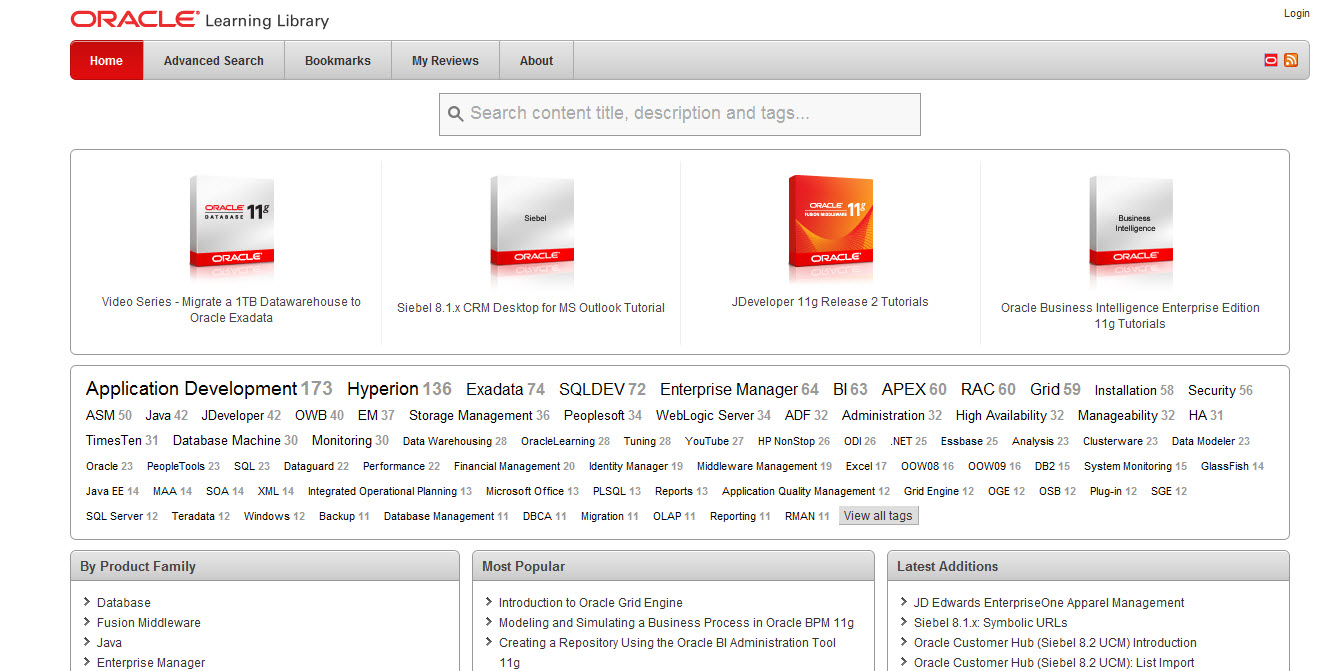
Task: Select the YouTube tag
Action: pyautogui.click(x=707, y=441)
